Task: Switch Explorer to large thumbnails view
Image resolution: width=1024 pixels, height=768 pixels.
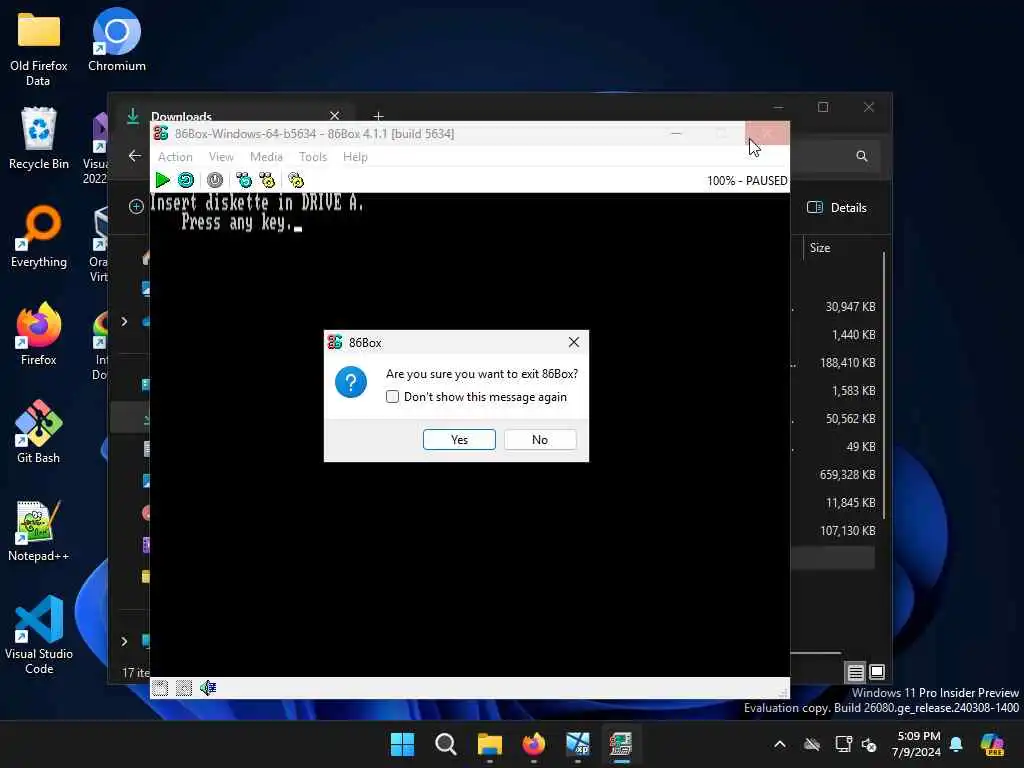Action: coord(877,672)
